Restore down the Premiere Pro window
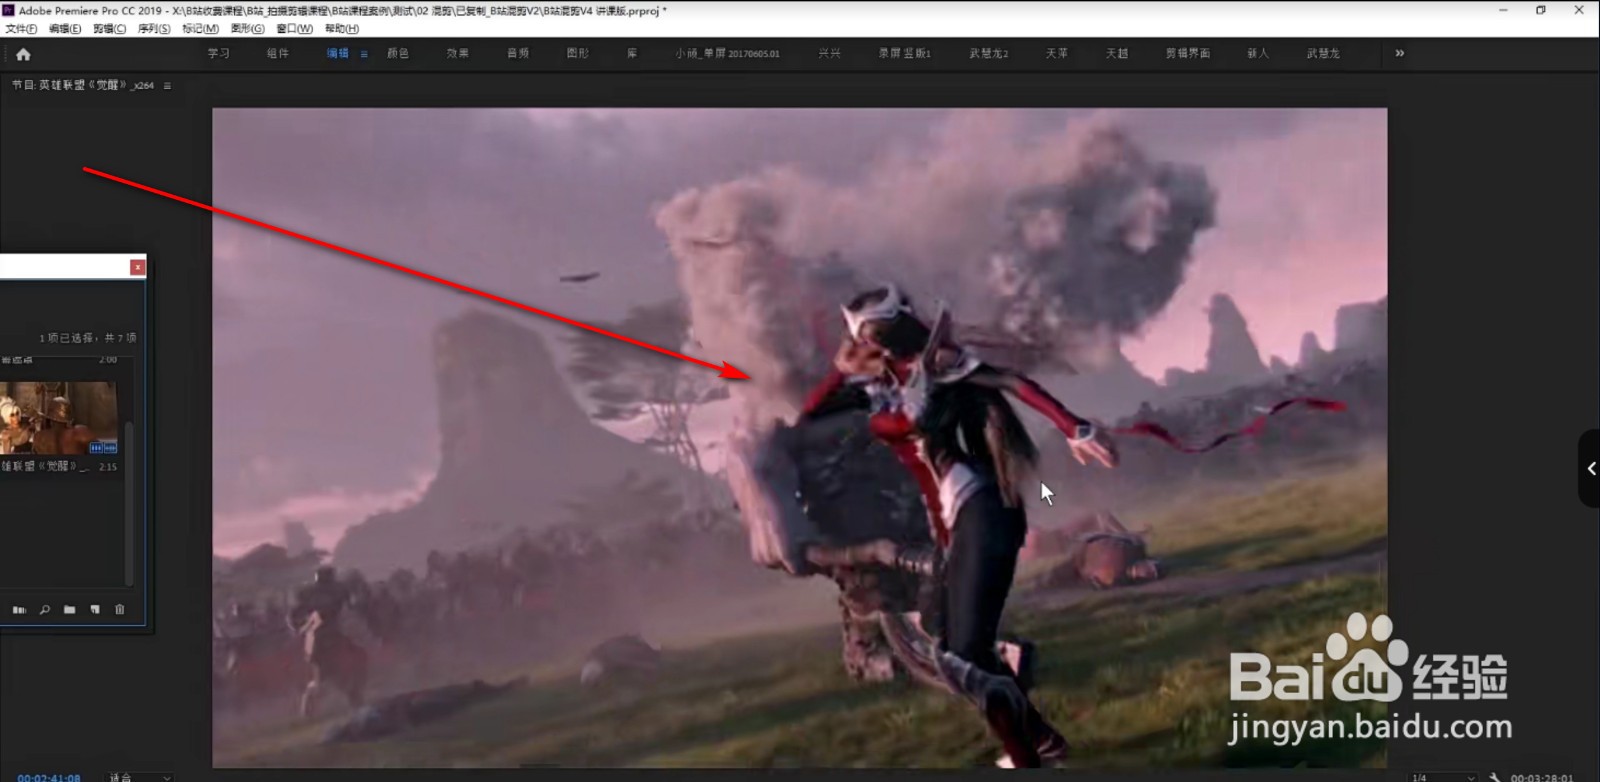The width and height of the screenshot is (1600, 782). [x=1541, y=10]
